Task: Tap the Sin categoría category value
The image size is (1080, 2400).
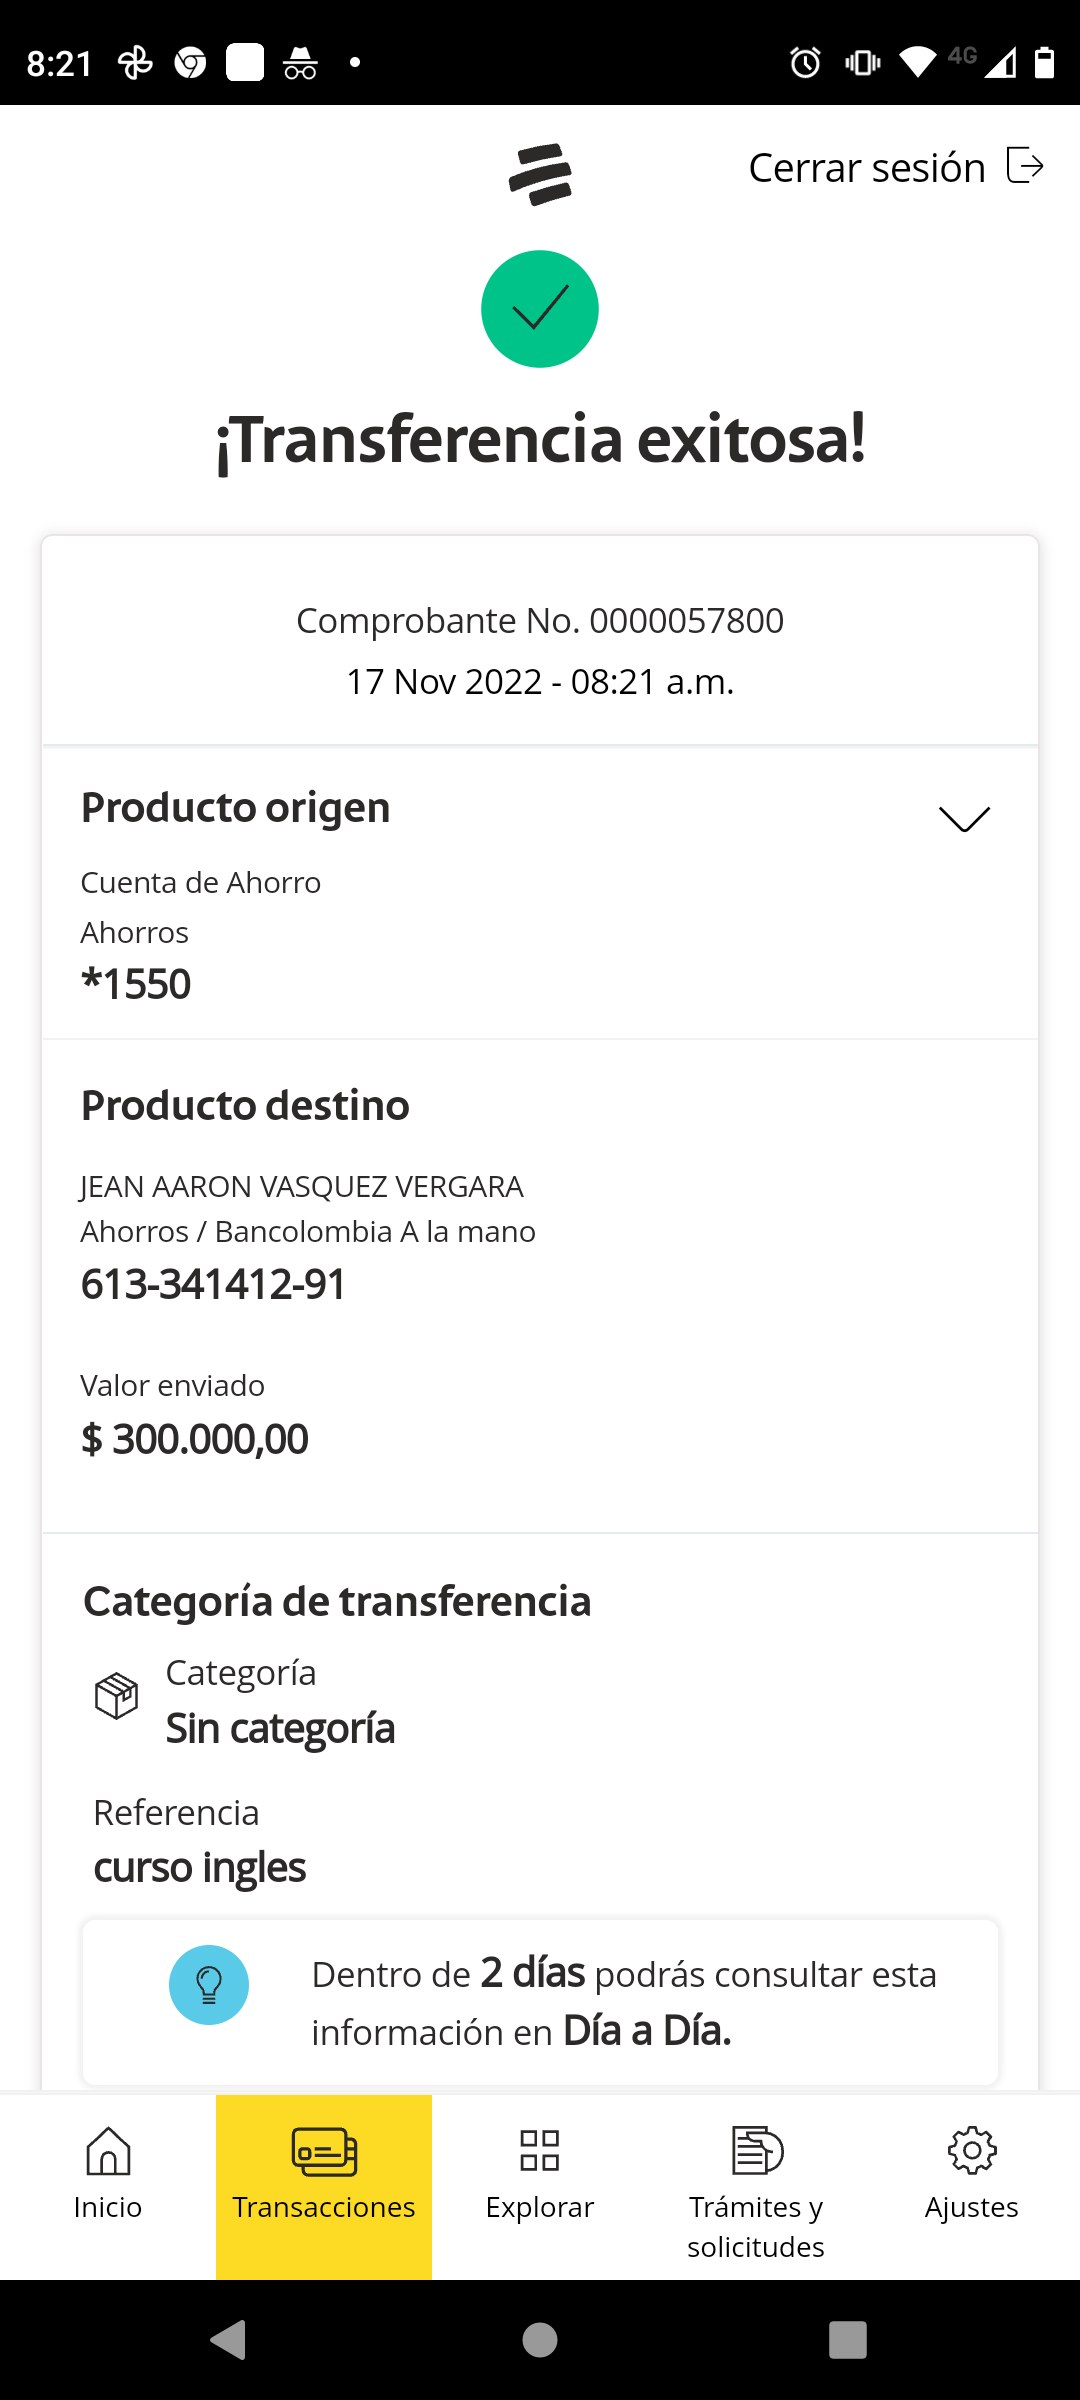Action: click(x=280, y=1729)
